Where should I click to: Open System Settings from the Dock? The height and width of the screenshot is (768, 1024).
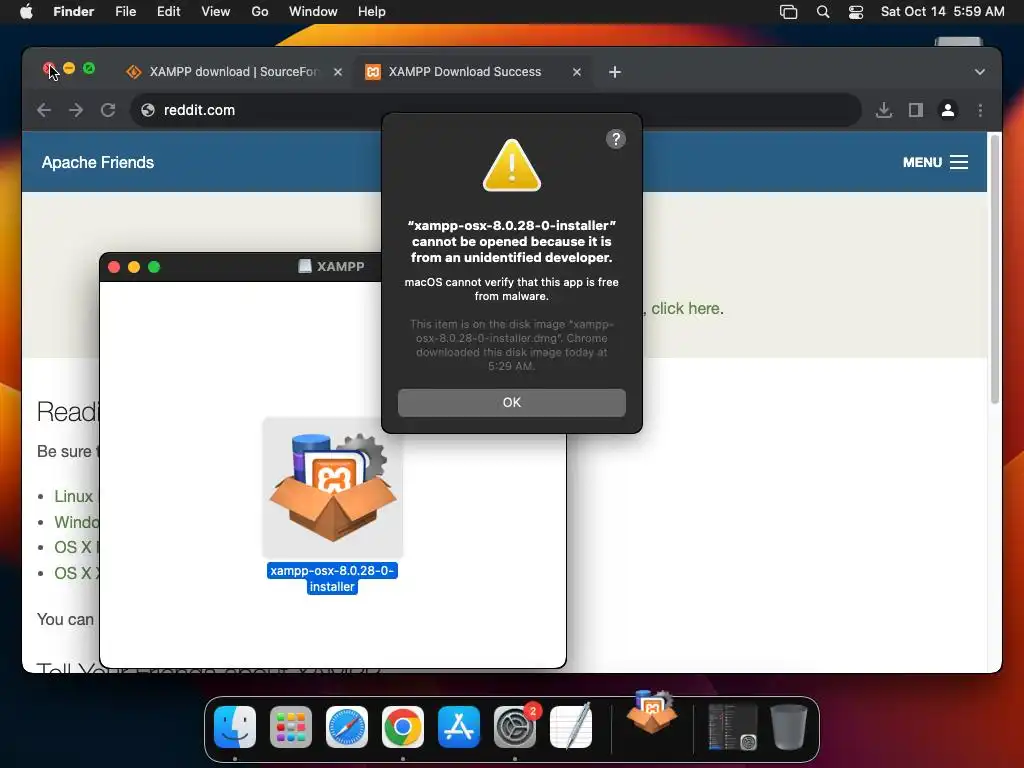[515, 727]
